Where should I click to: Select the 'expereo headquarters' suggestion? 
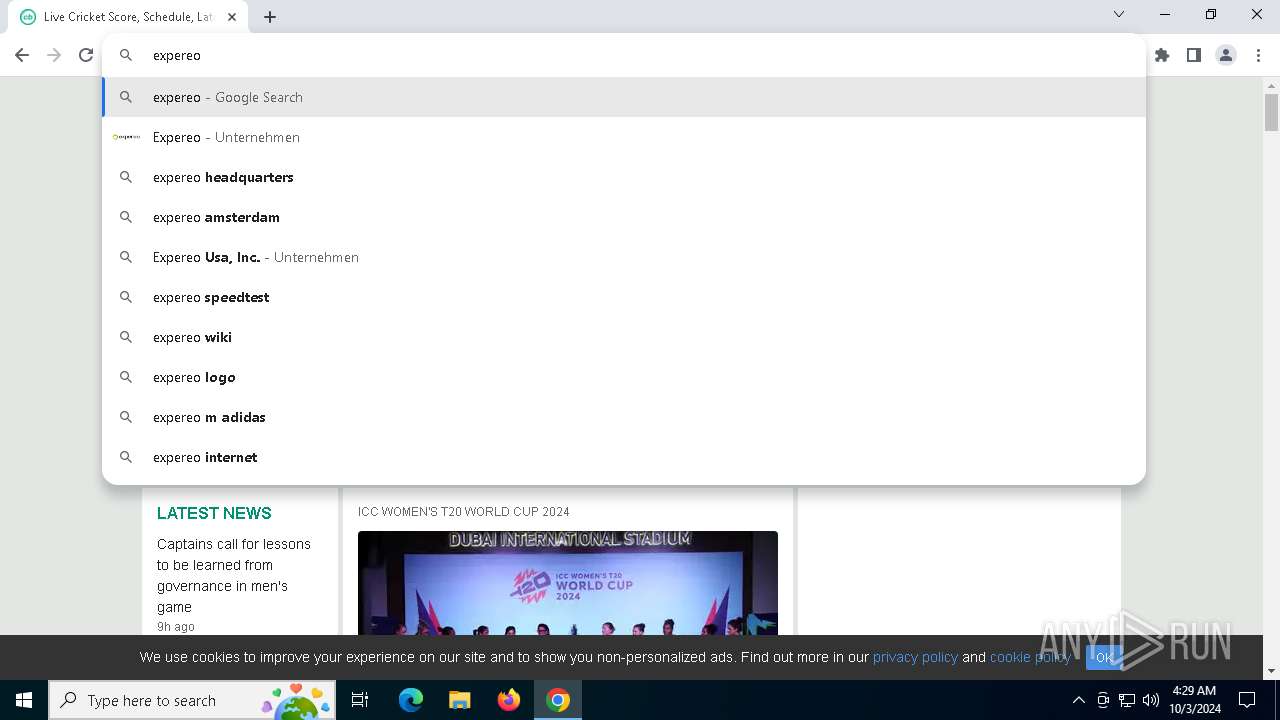point(624,177)
